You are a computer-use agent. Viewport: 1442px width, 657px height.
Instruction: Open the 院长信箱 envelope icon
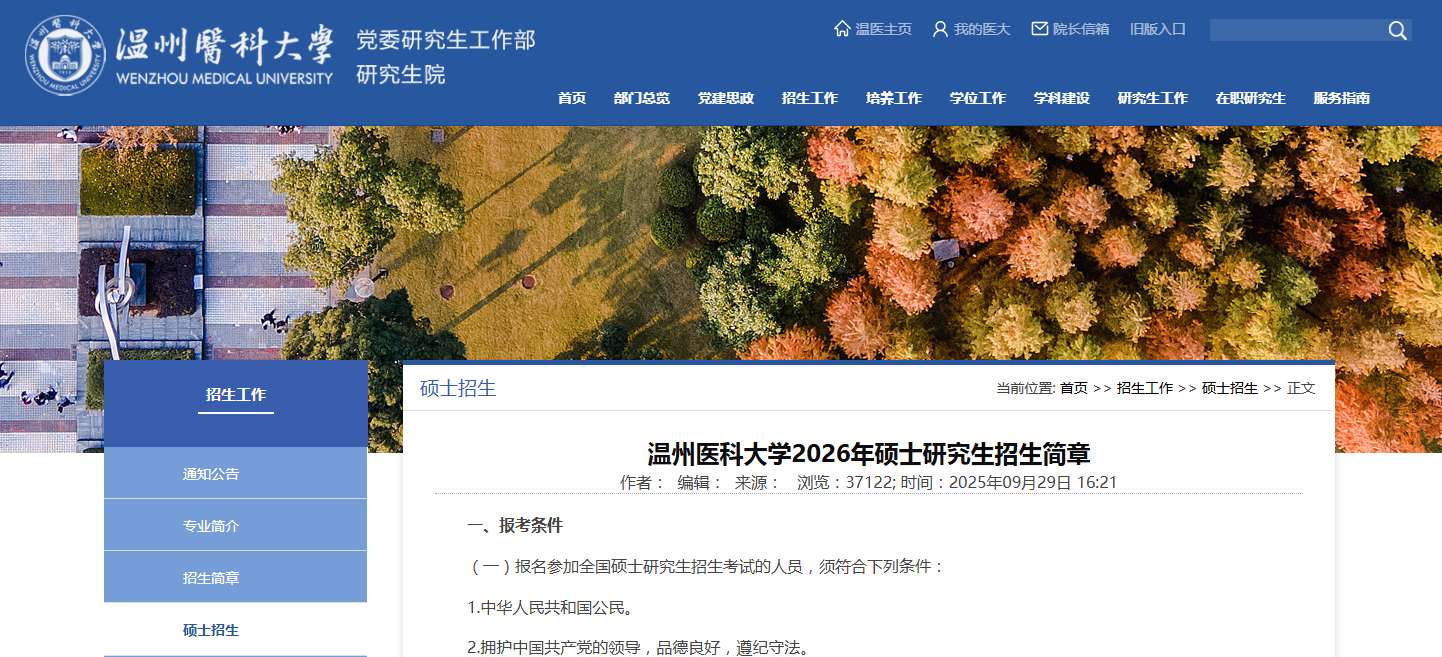1040,29
